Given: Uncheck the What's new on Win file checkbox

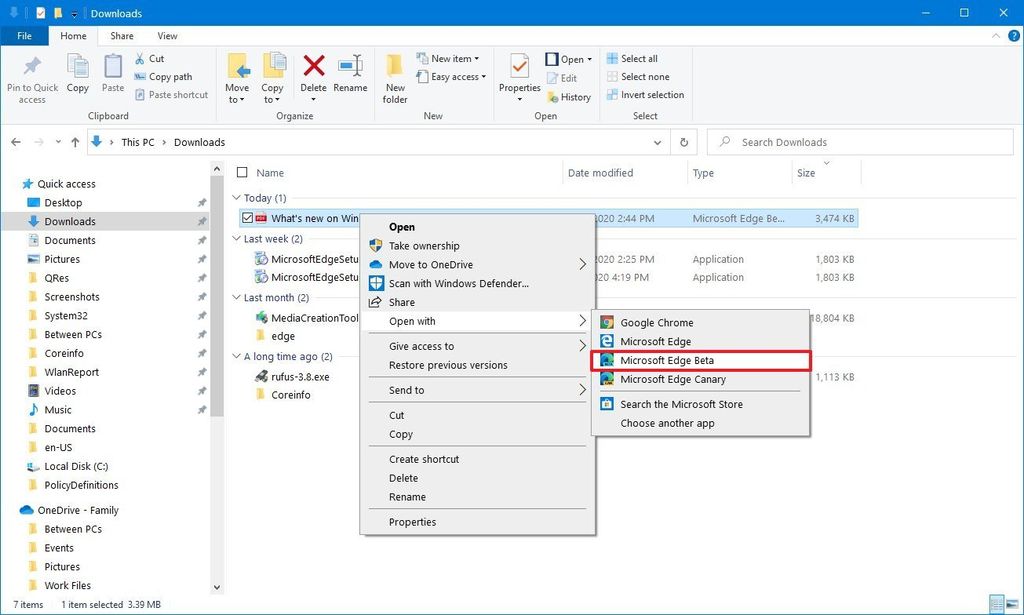Looking at the screenshot, I should pos(246,217).
